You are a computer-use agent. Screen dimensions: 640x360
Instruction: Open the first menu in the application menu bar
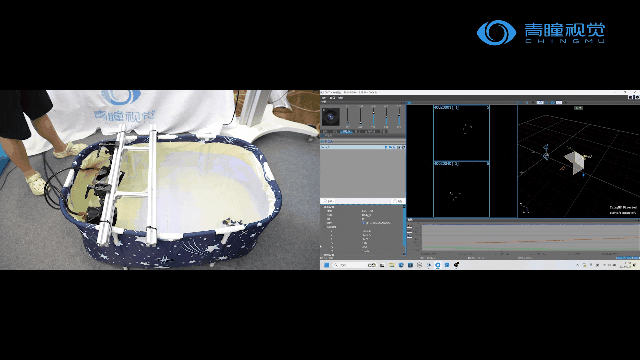pos(324,98)
